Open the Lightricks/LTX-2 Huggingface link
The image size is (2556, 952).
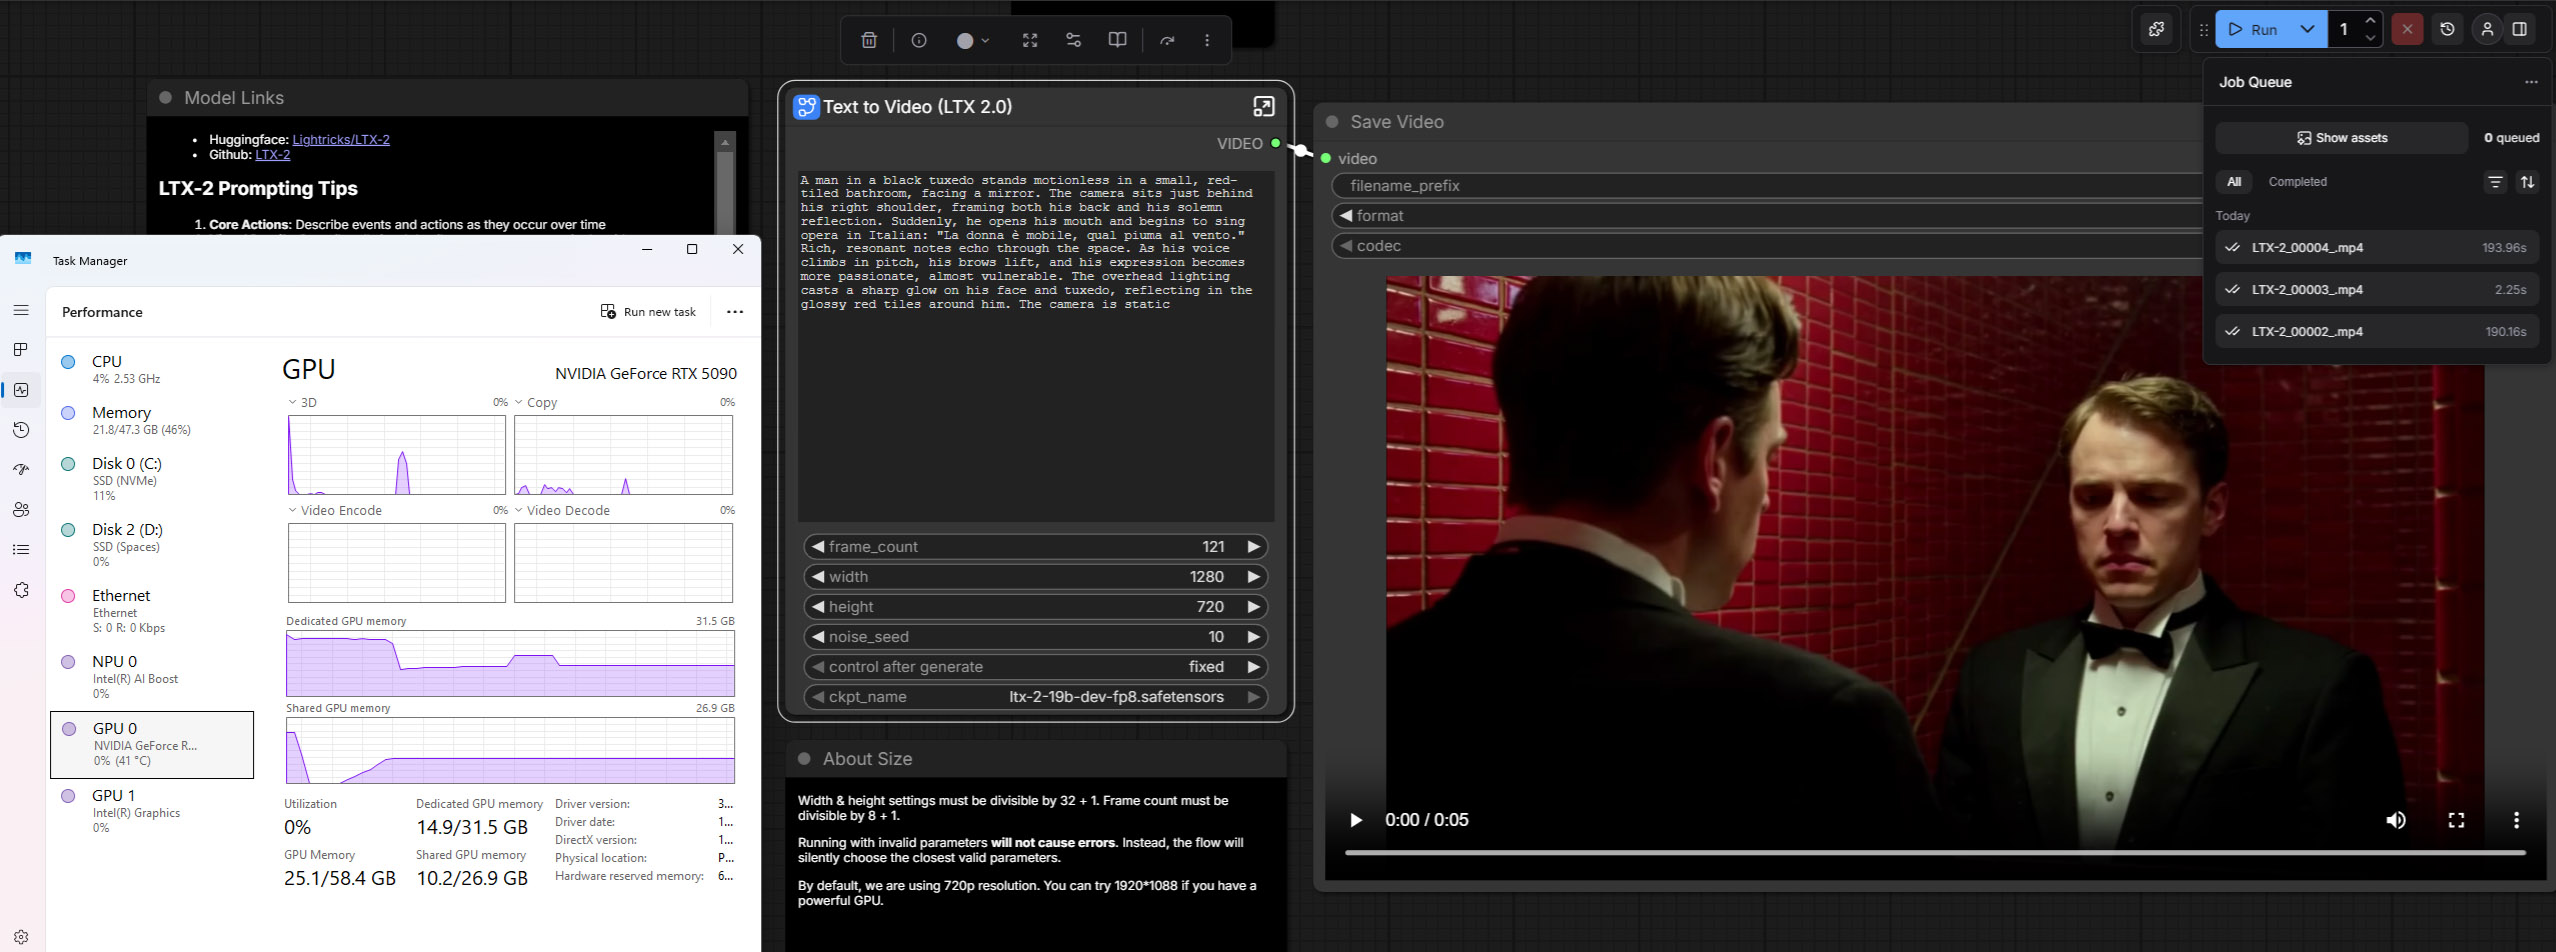coord(341,140)
